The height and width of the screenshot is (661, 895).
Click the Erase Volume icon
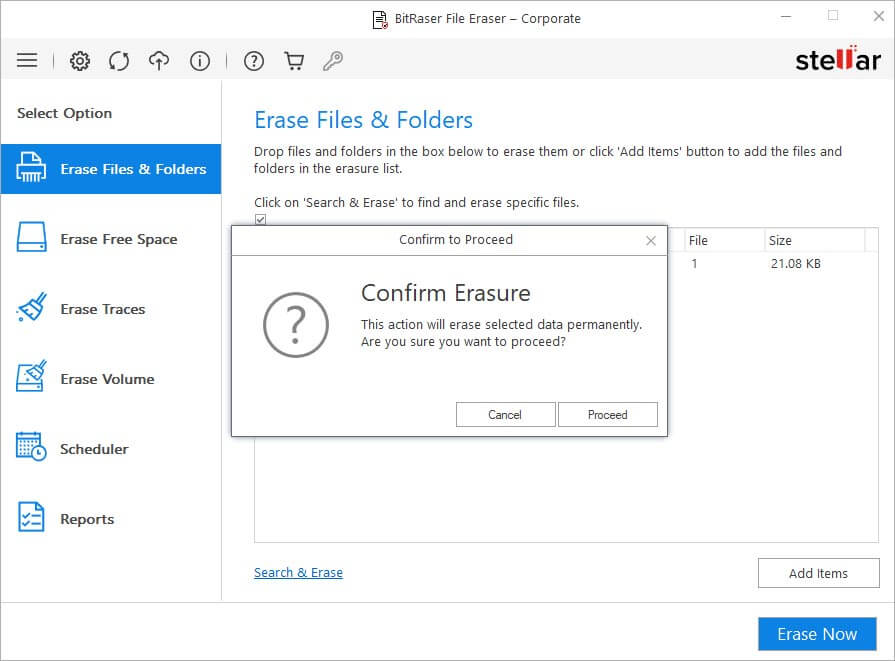31,377
